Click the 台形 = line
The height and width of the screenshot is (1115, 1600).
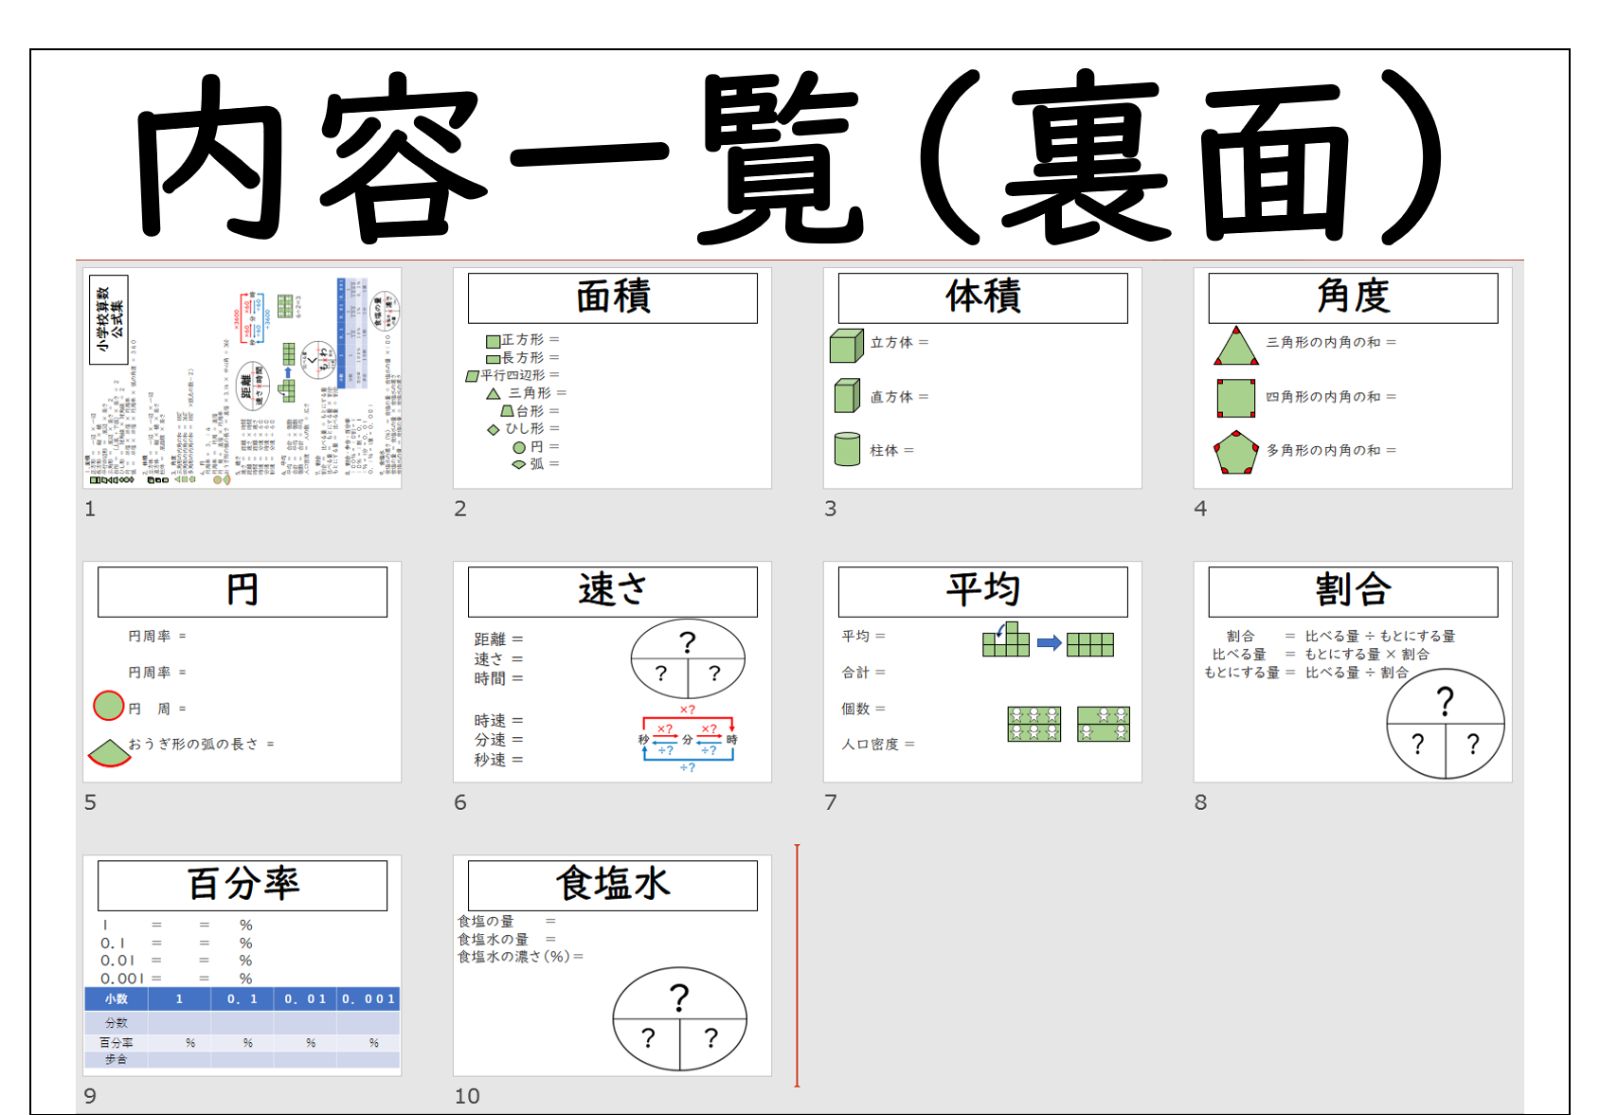point(530,411)
